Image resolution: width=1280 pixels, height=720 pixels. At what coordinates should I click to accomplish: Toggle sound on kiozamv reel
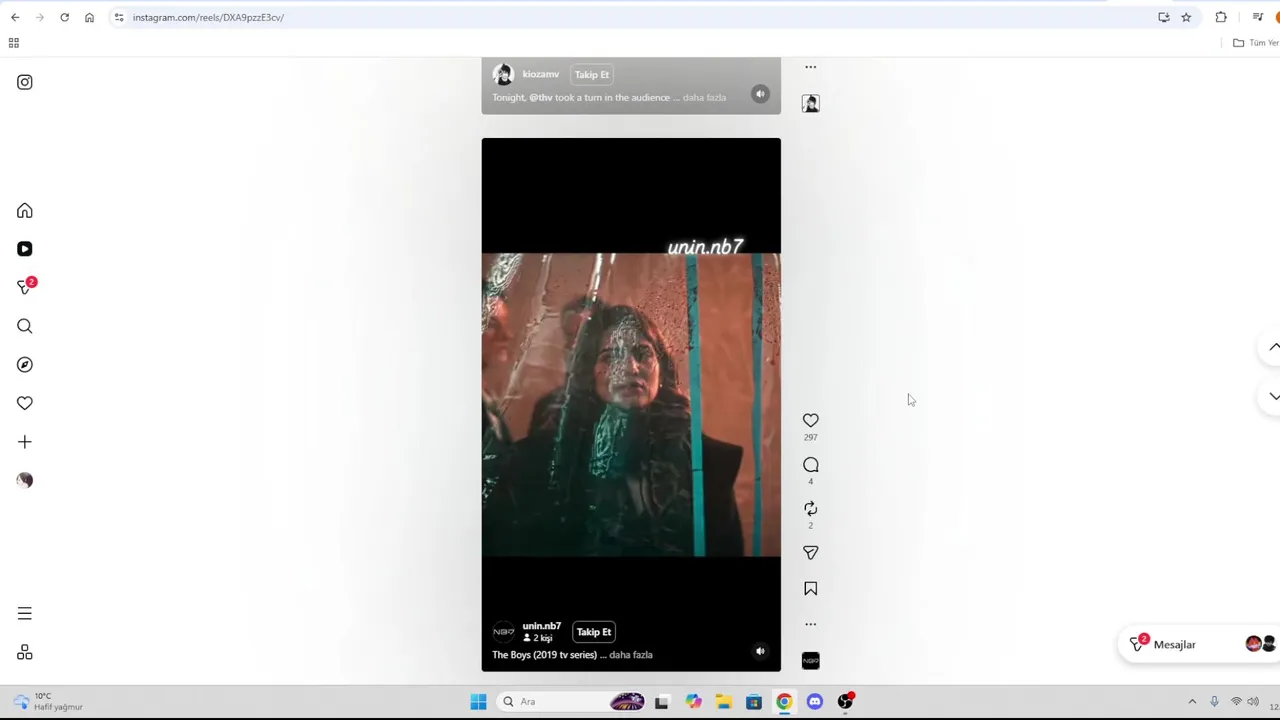pos(760,94)
